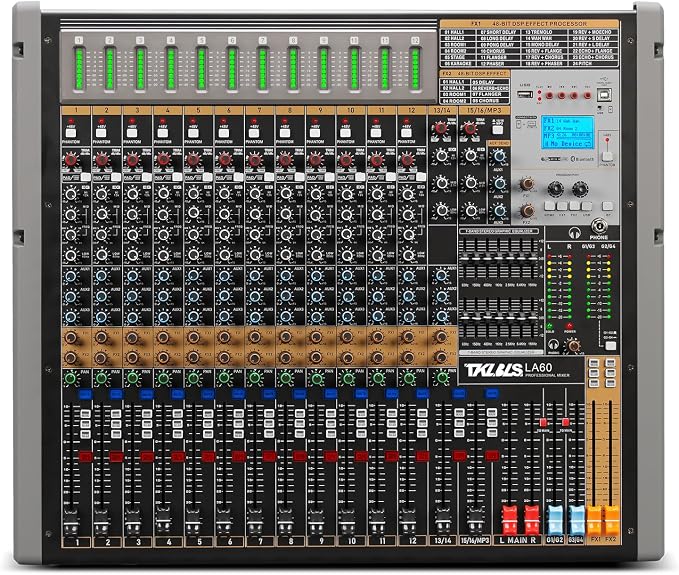This screenshot has width=679, height=575.
Task: Click the phones level knob below the POWER LED
Action: point(574,346)
